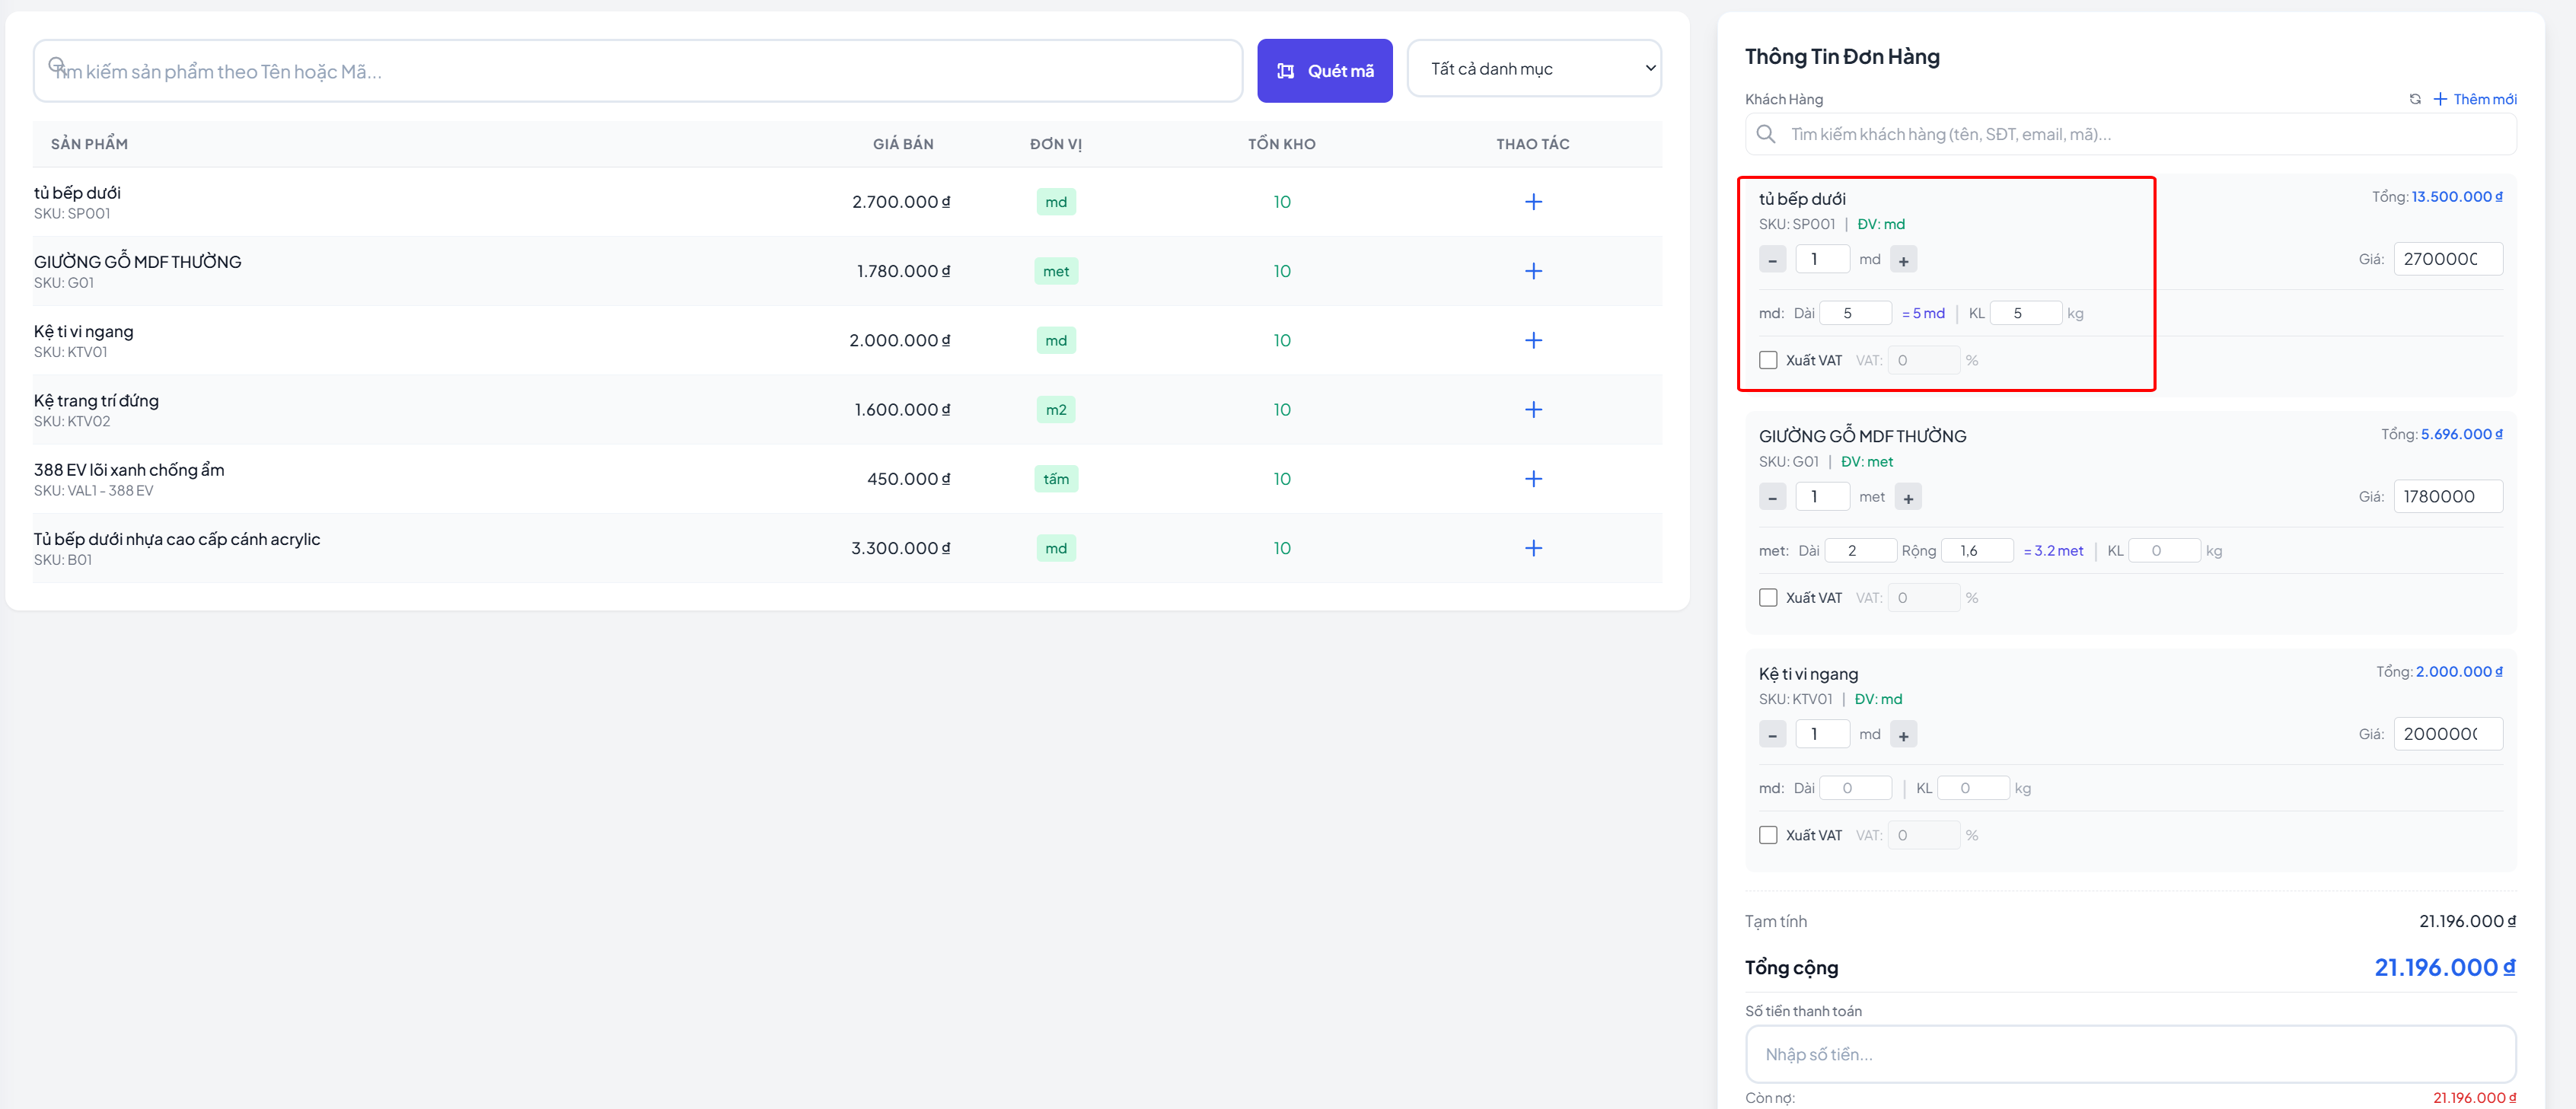The width and height of the screenshot is (2576, 1109).
Task: Decrease quantity of tủ bếp dưới order item
Action: [1772, 260]
